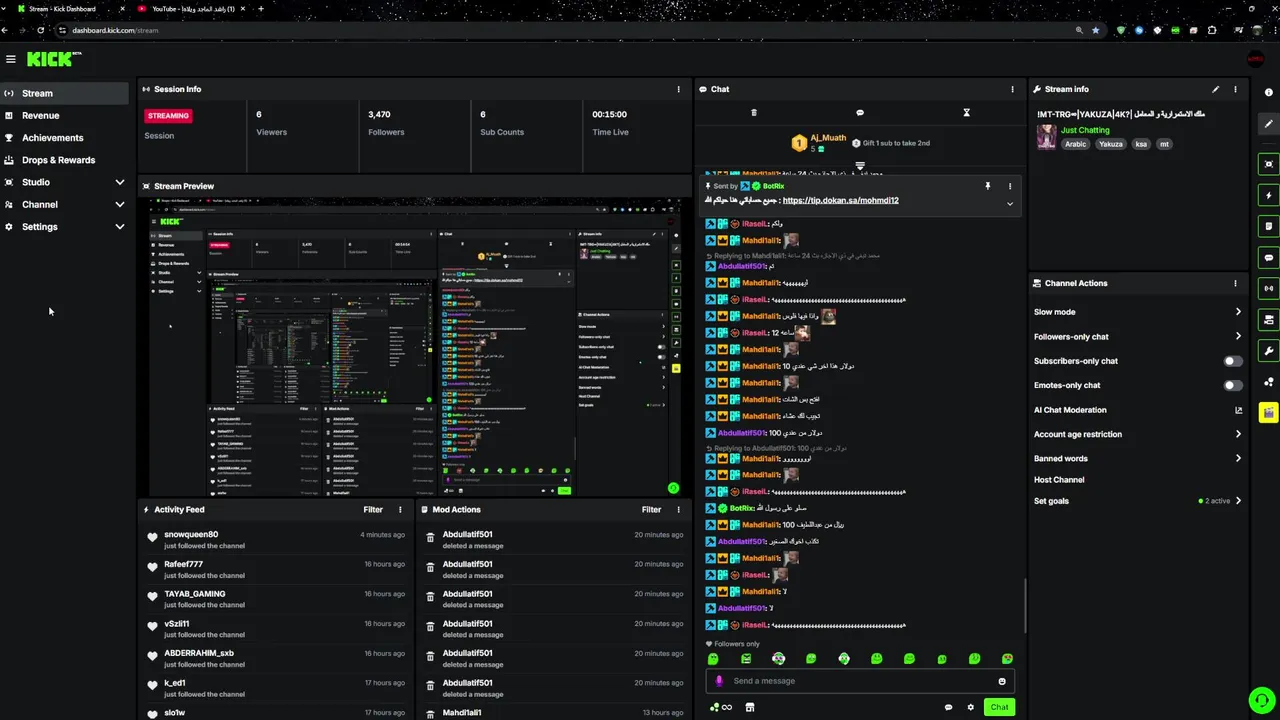Open the hamburger menu beside Kick logo

click(x=11, y=59)
